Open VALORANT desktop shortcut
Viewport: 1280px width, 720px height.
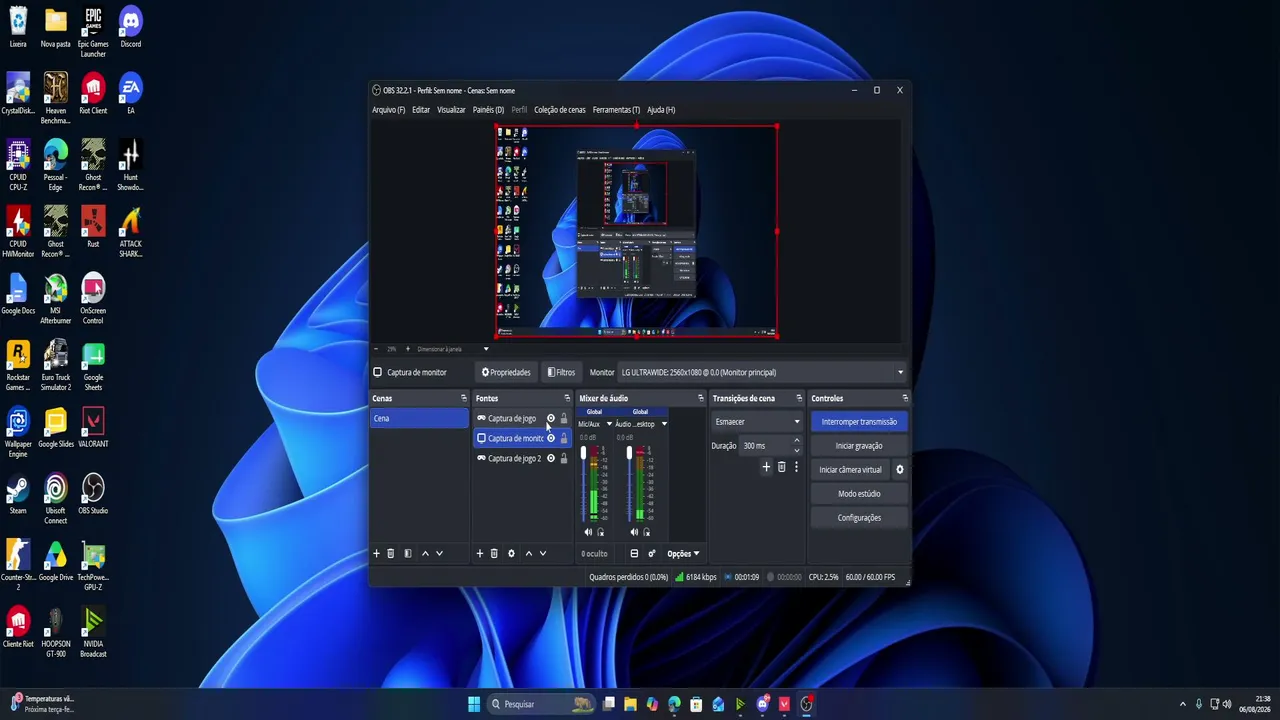click(93, 427)
